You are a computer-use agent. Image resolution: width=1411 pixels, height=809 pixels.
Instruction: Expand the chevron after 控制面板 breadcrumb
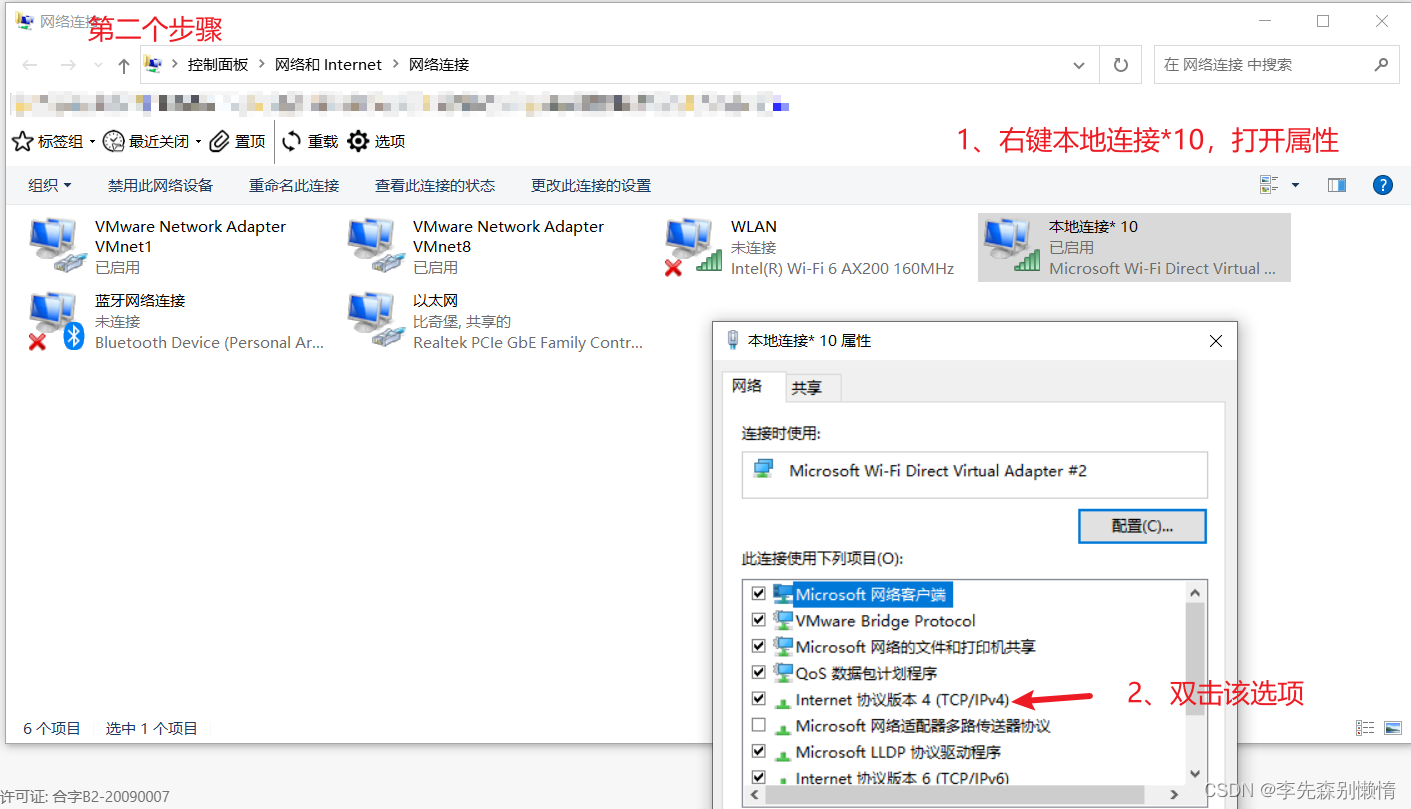click(262, 65)
